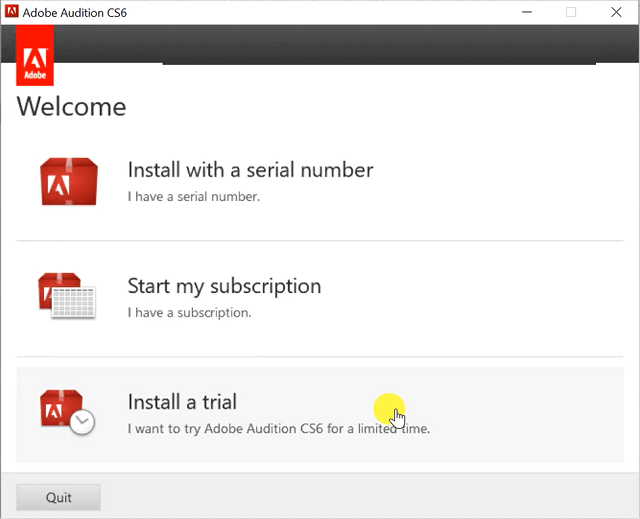Choose "Start my subscription" heading
This screenshot has height=519, width=640.
224,286
